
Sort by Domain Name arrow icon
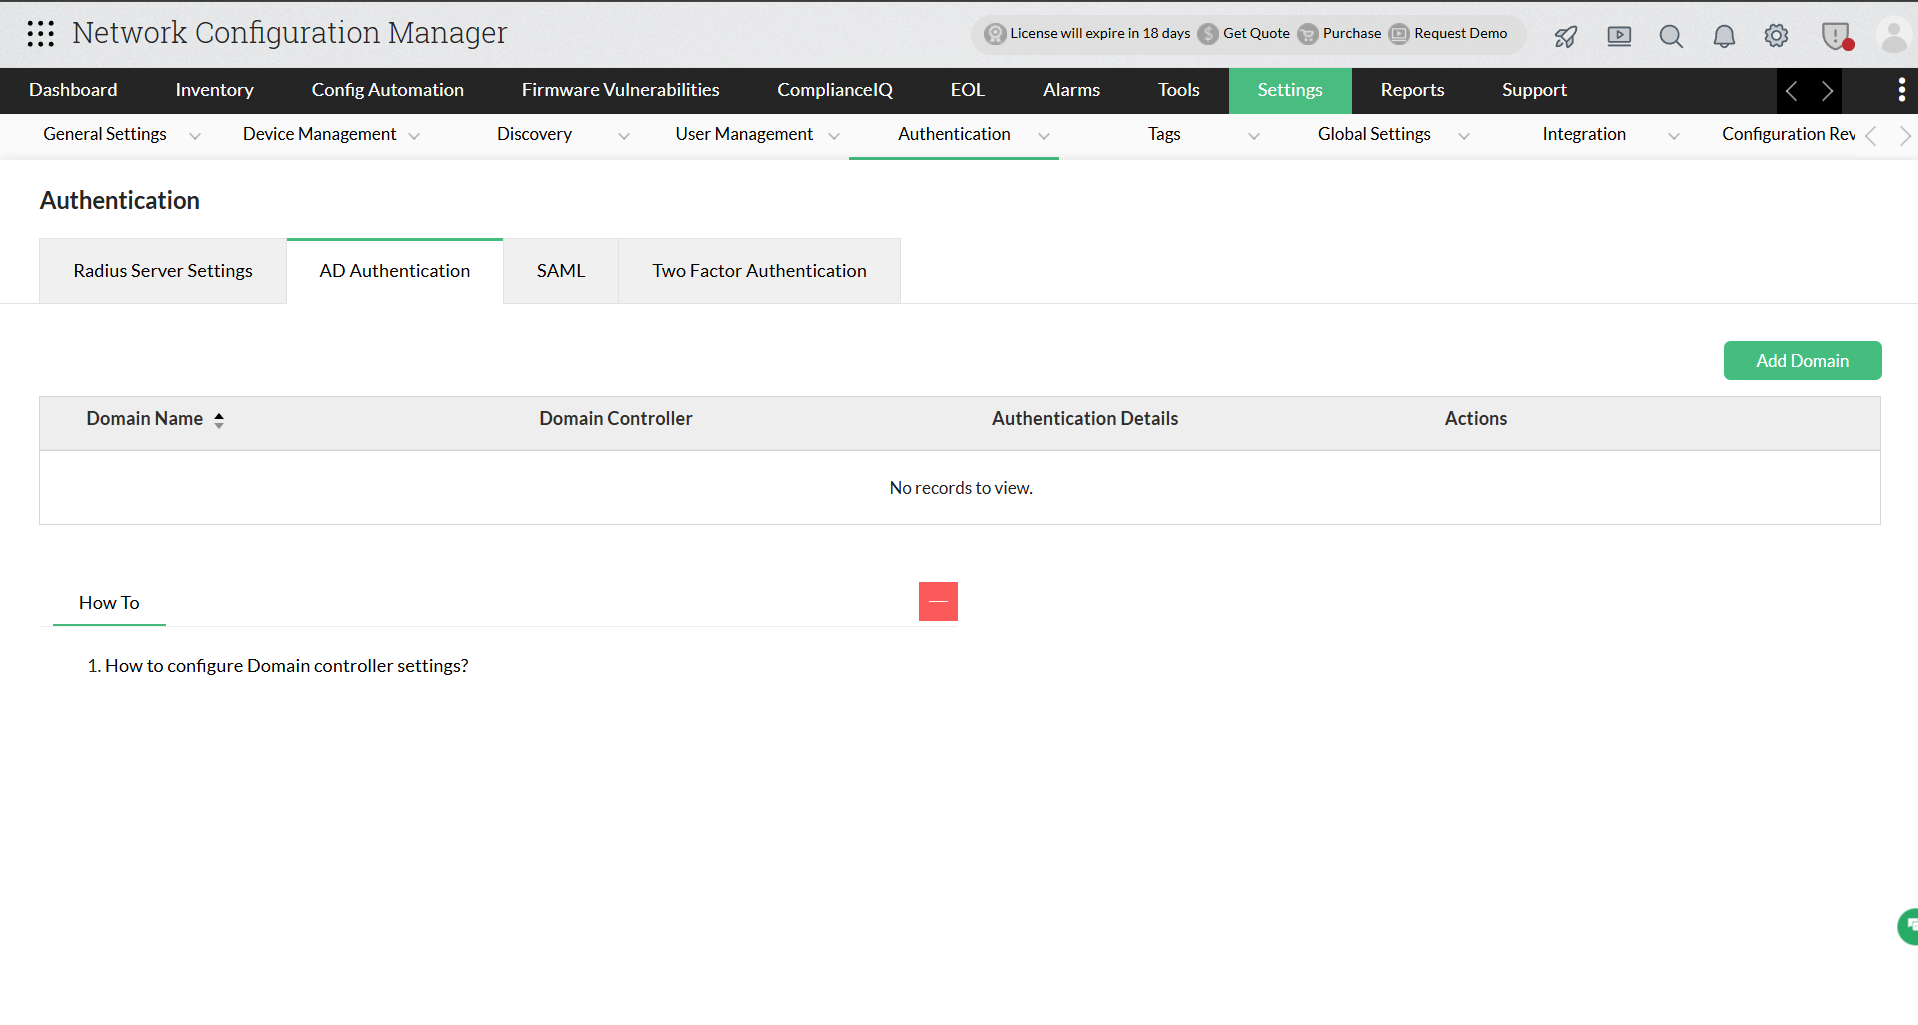pos(219,420)
